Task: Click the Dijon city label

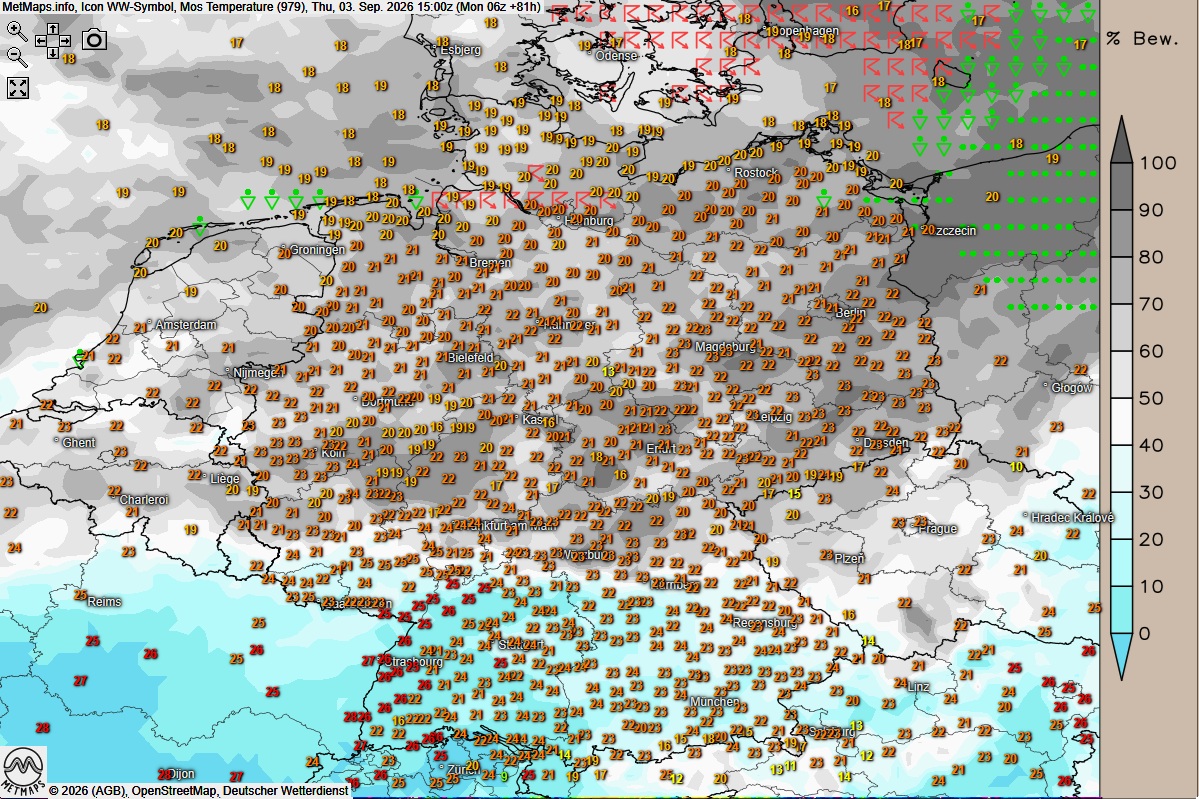Action: coord(181,774)
